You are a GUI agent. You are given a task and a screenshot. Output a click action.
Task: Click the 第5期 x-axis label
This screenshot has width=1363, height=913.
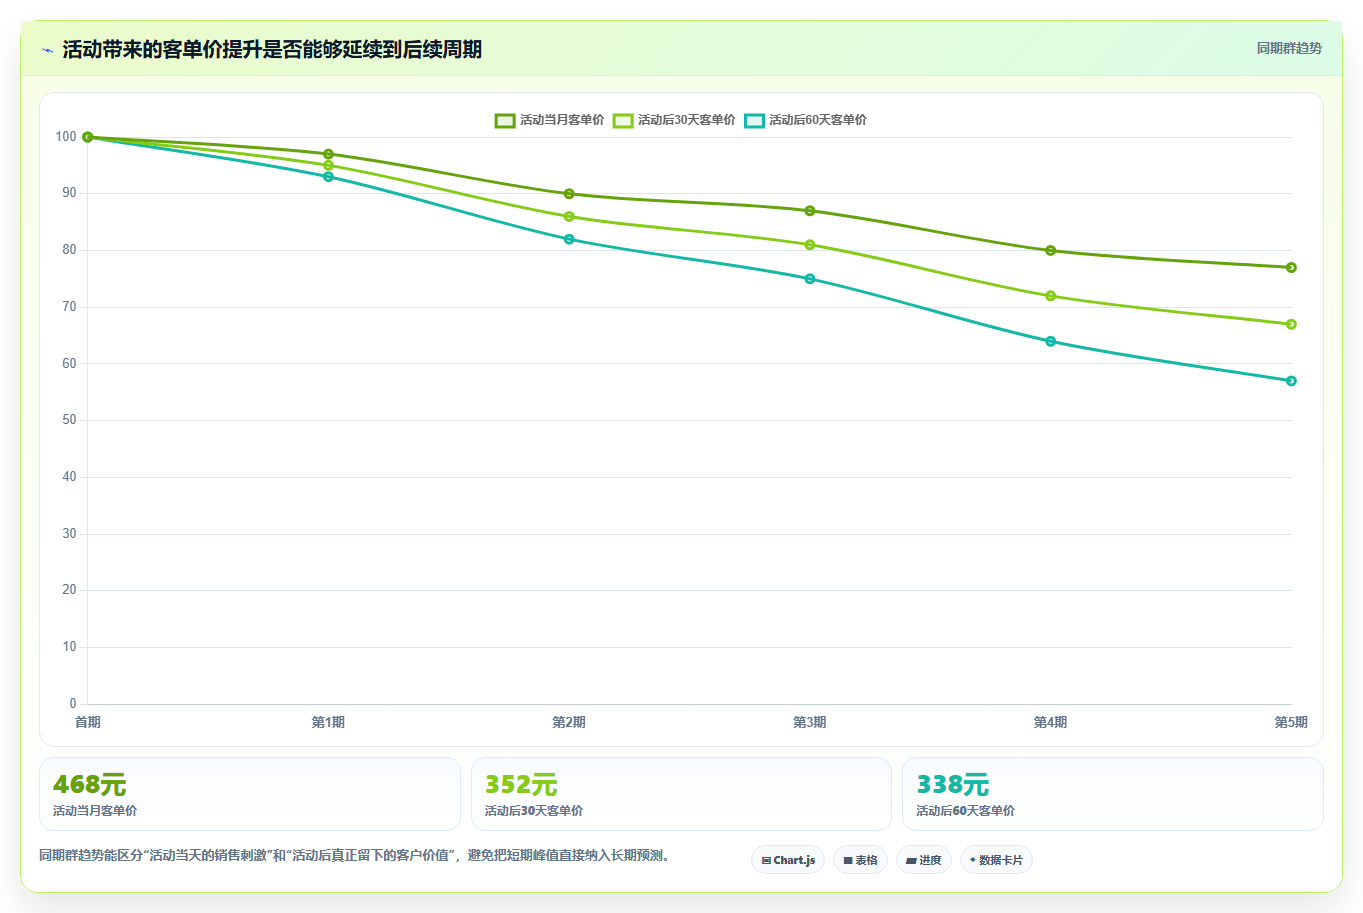click(x=1291, y=722)
